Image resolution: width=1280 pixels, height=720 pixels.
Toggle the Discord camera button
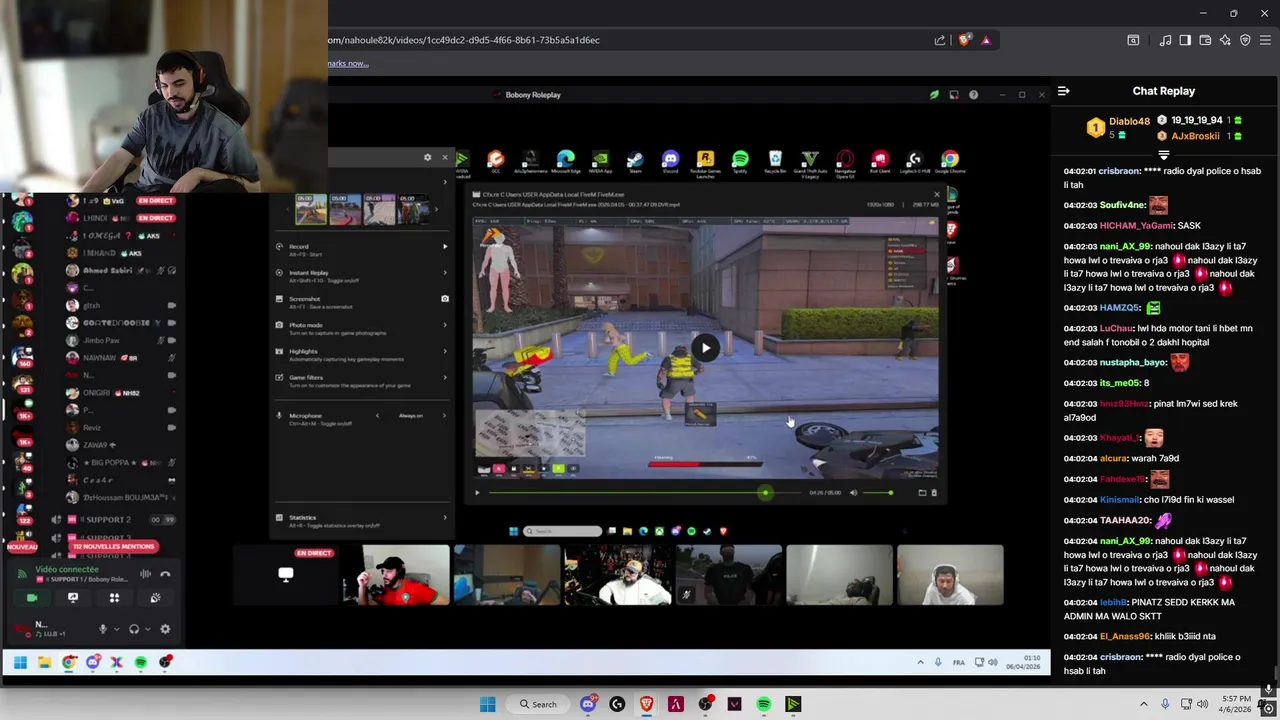click(32, 598)
